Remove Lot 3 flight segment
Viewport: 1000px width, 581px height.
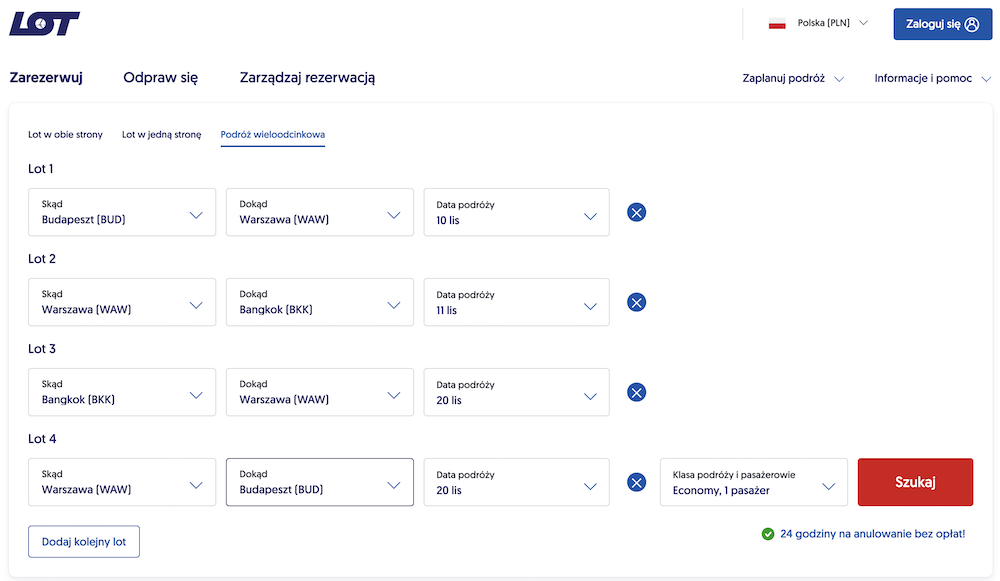(x=636, y=392)
